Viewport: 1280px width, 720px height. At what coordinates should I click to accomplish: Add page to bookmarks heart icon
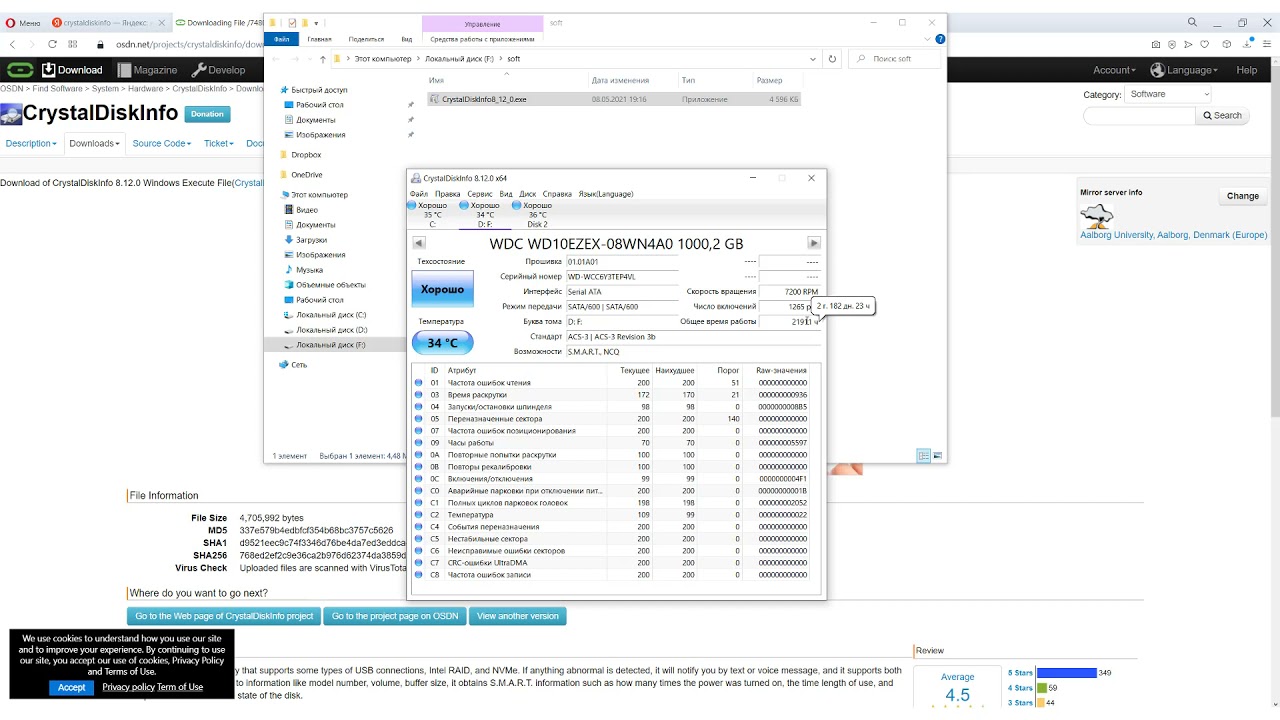[1205, 44]
